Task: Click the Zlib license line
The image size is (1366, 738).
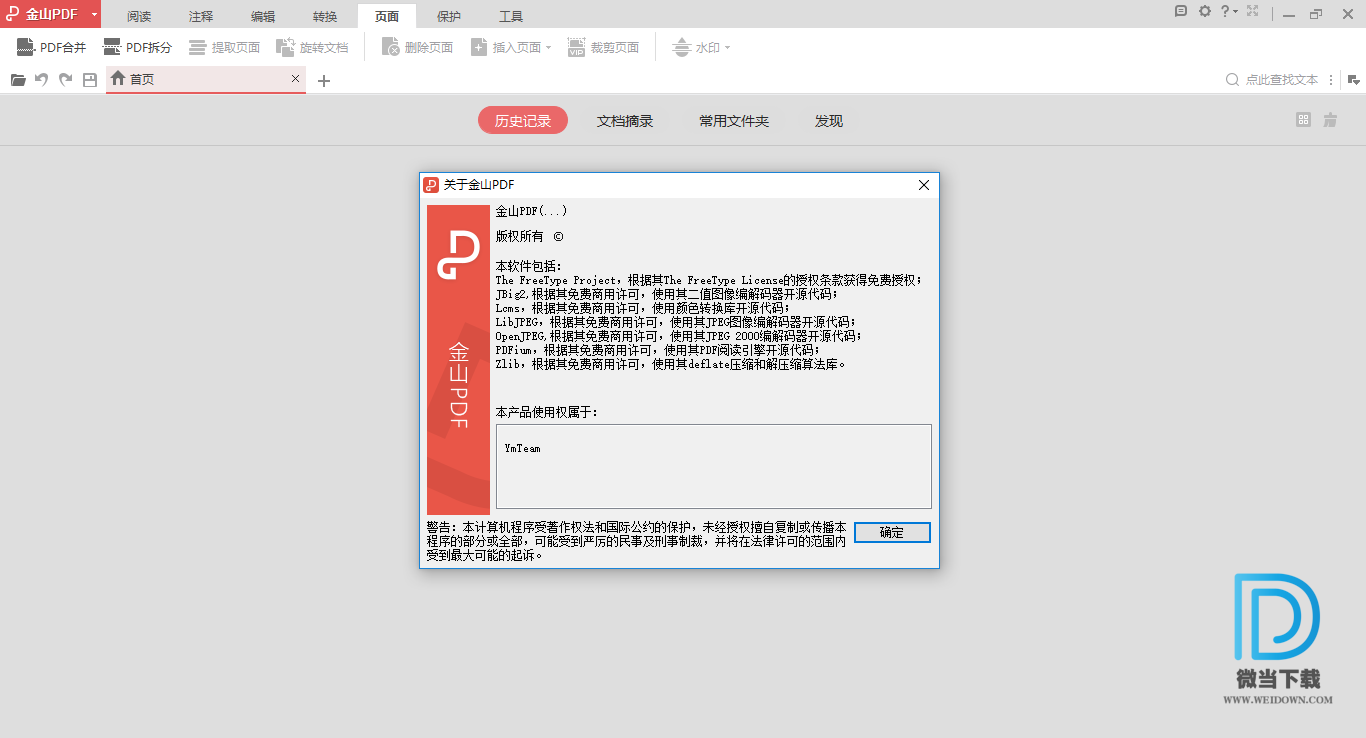Action: (x=671, y=365)
